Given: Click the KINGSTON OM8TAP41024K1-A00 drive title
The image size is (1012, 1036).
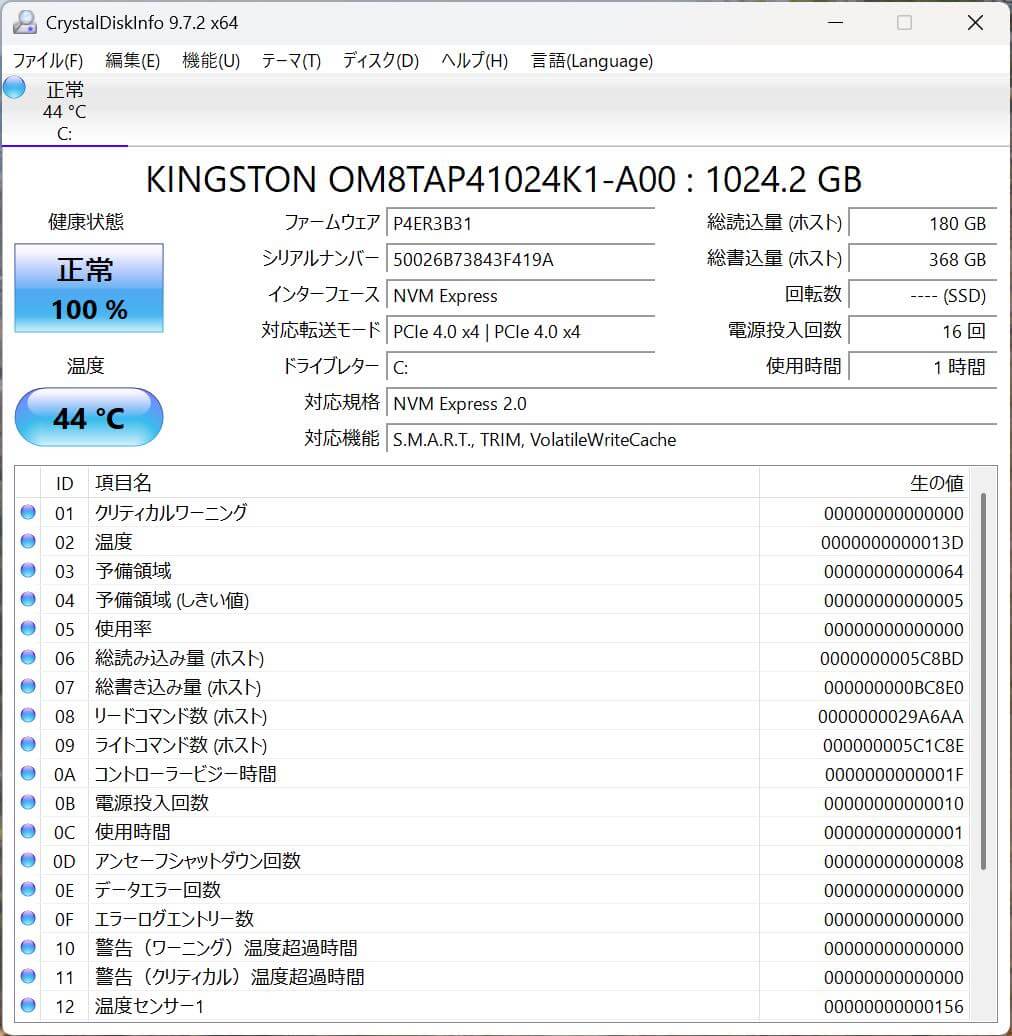Looking at the screenshot, I should pos(506,180).
